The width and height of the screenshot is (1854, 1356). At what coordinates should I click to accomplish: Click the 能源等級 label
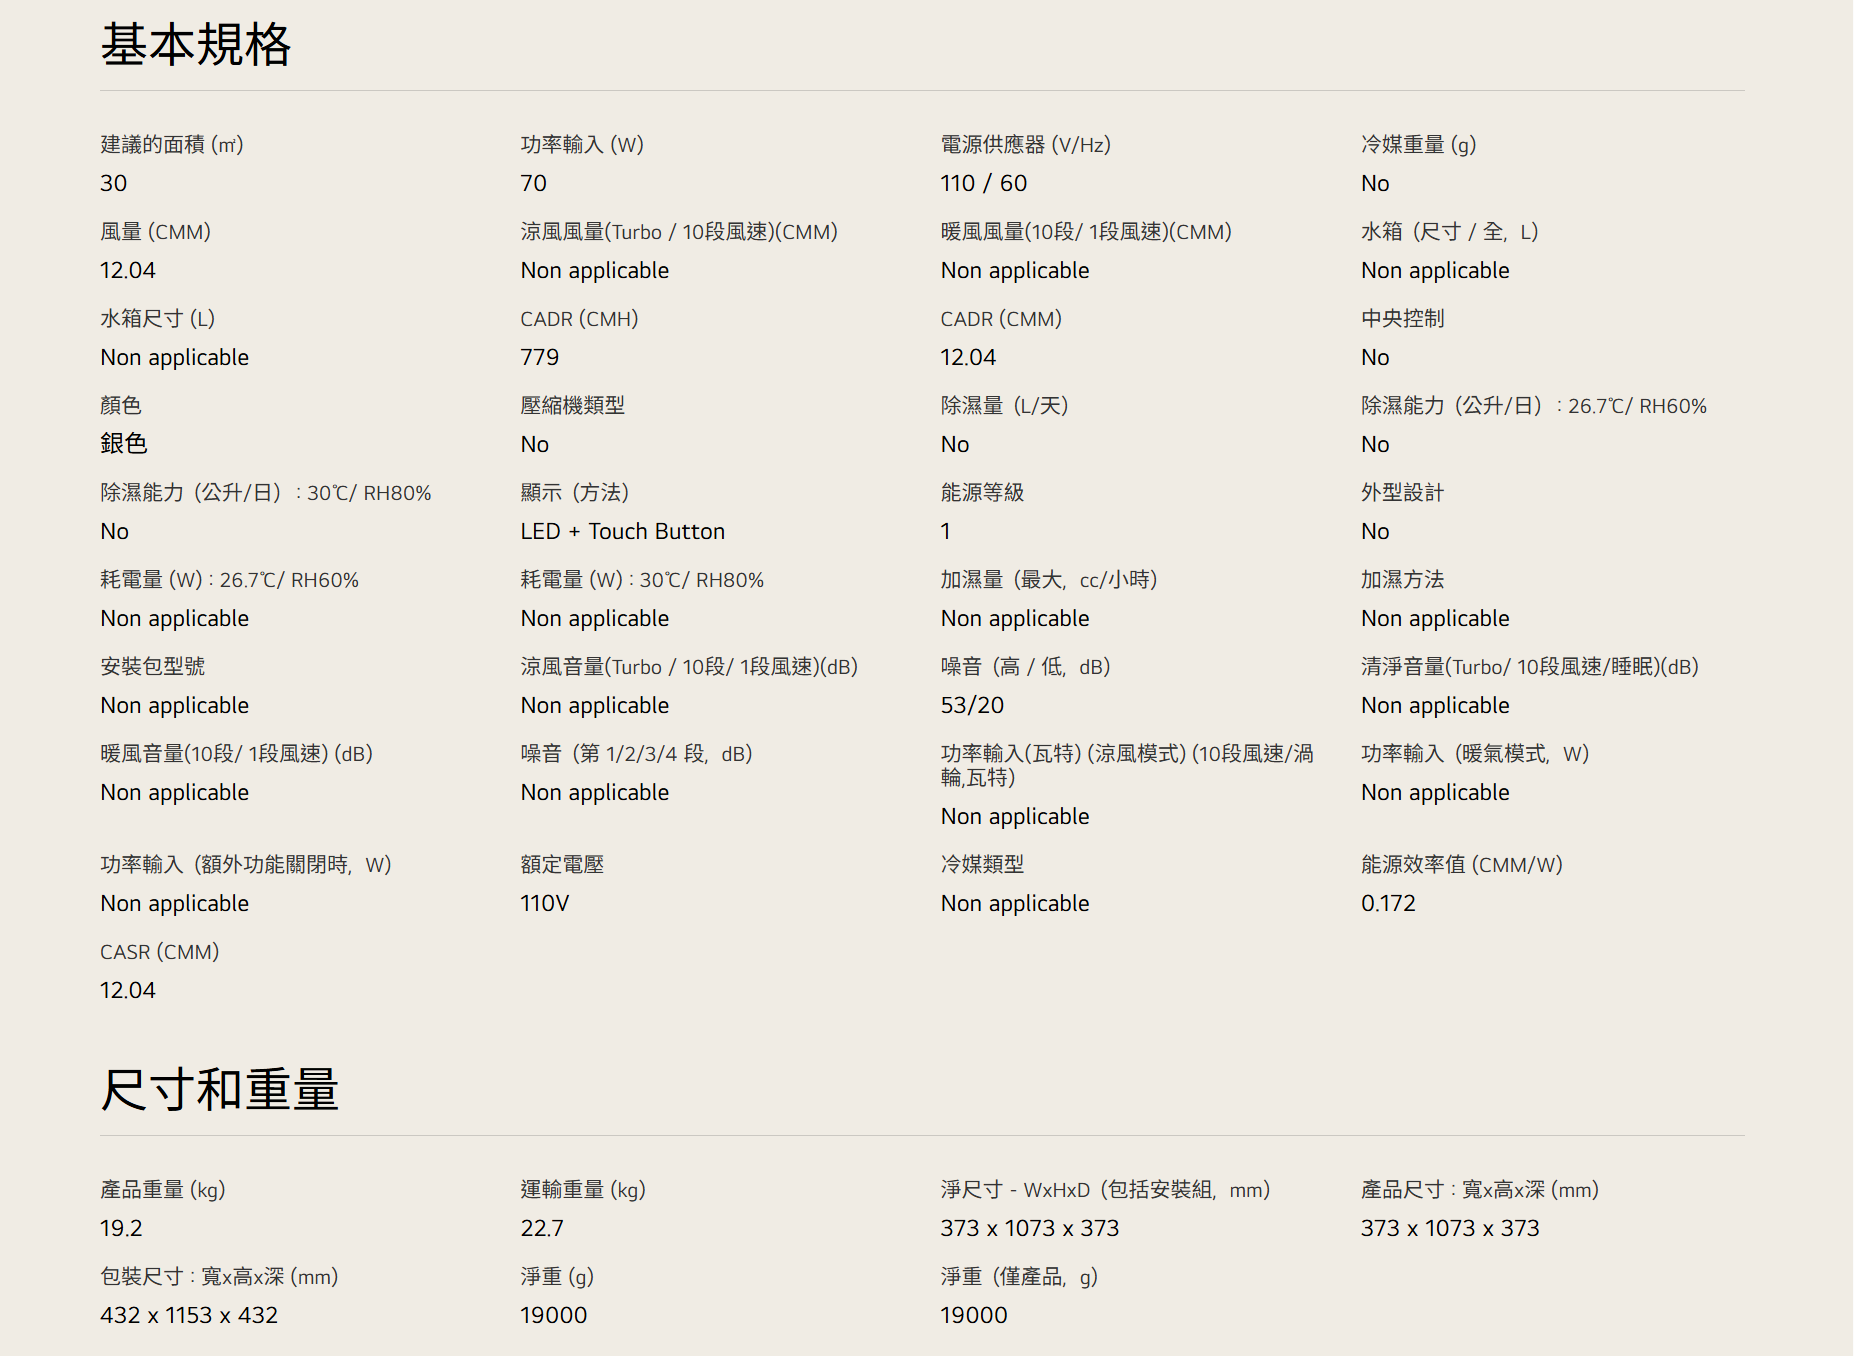point(982,493)
